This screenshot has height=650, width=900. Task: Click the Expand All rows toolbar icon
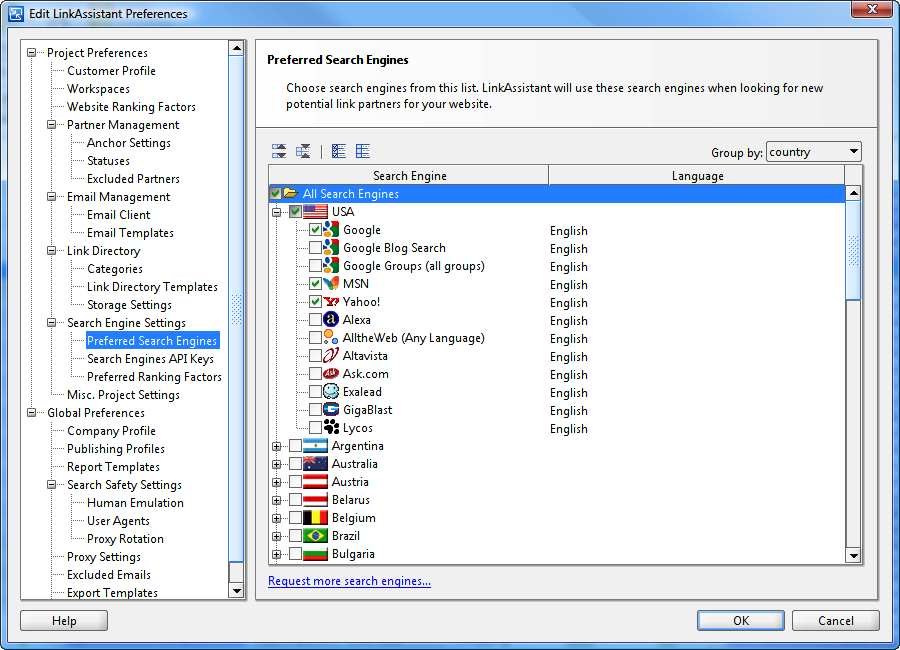click(279, 152)
